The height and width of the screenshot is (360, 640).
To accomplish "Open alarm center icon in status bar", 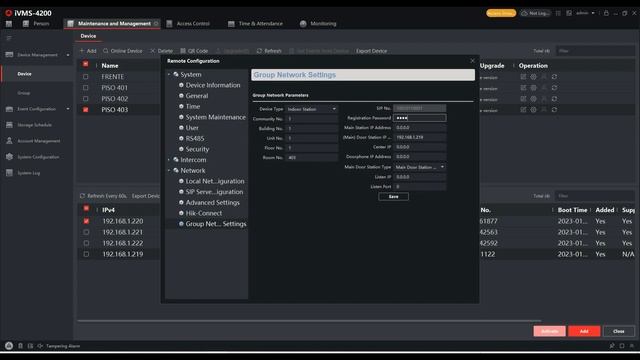I will (x=9, y=346).
